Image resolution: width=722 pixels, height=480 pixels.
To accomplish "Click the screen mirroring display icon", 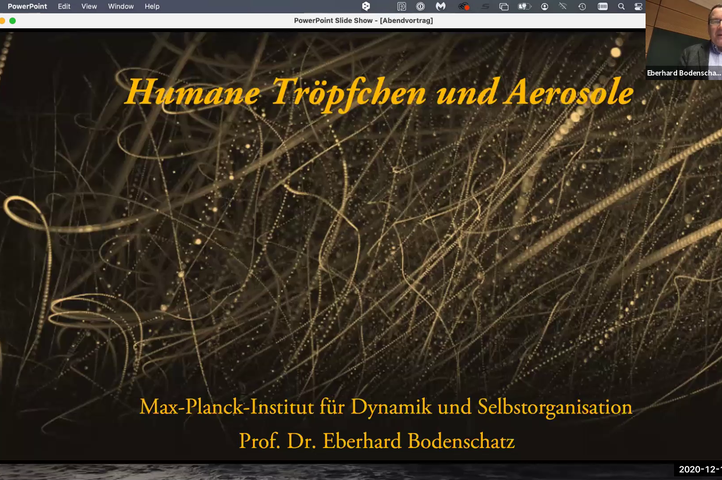I will 504,6.
